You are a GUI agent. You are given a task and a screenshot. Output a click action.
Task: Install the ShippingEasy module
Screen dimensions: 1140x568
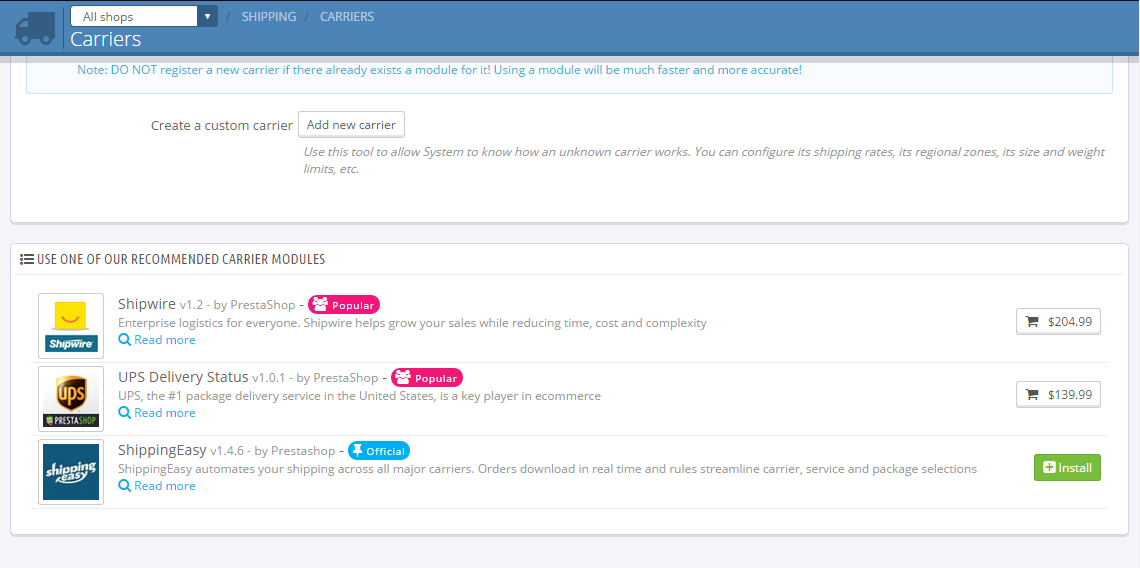pyautogui.click(x=1067, y=468)
